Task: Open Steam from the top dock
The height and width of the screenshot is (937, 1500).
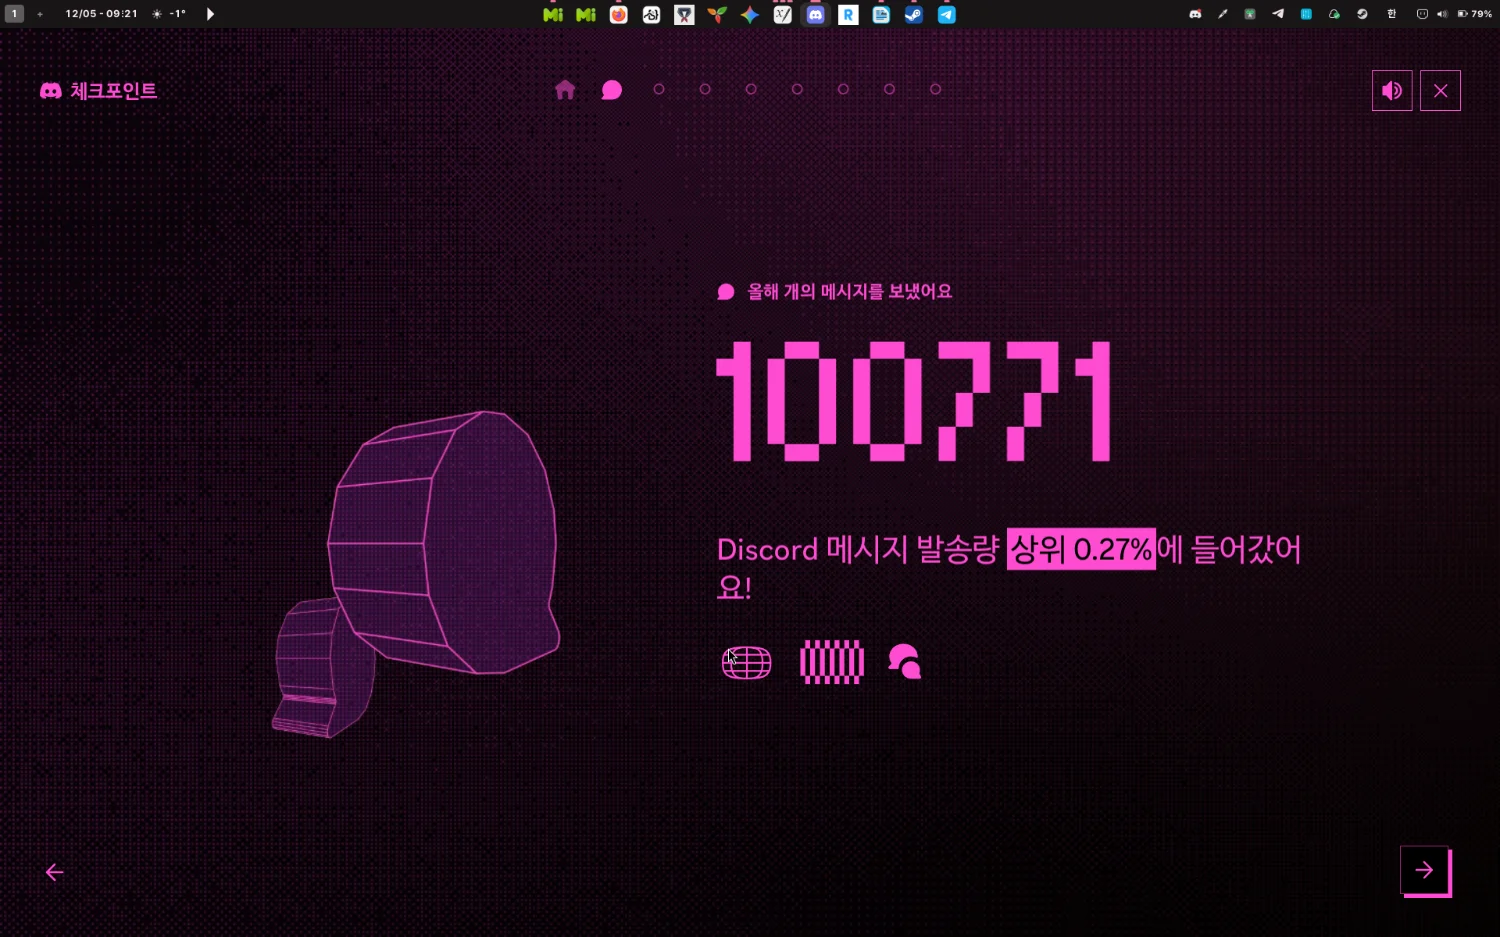Action: point(914,15)
